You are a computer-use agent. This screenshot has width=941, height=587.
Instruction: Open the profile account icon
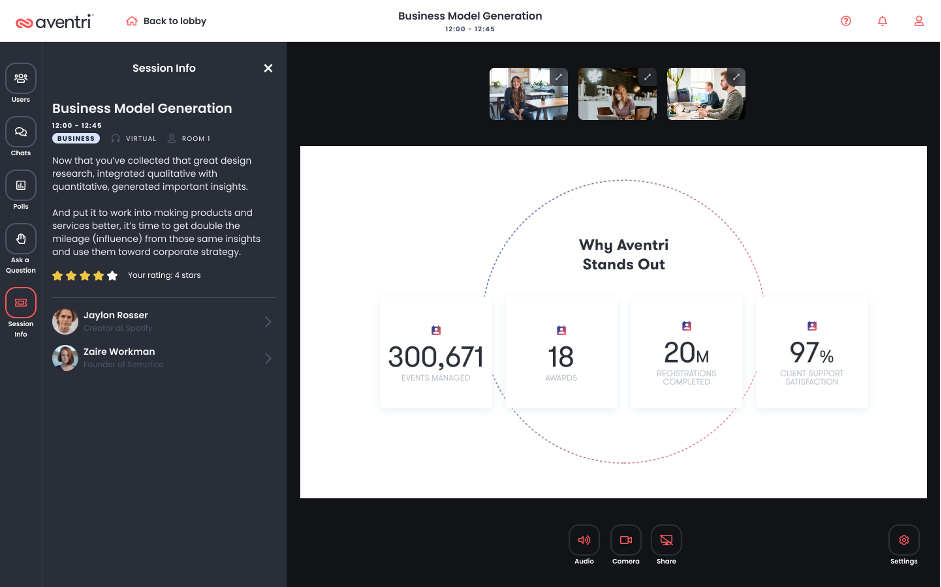click(x=919, y=20)
